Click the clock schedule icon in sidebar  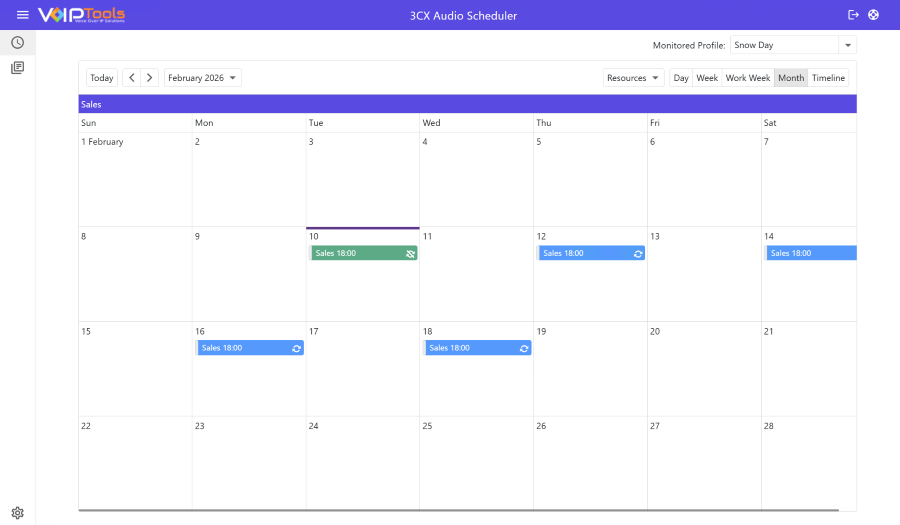click(17, 42)
